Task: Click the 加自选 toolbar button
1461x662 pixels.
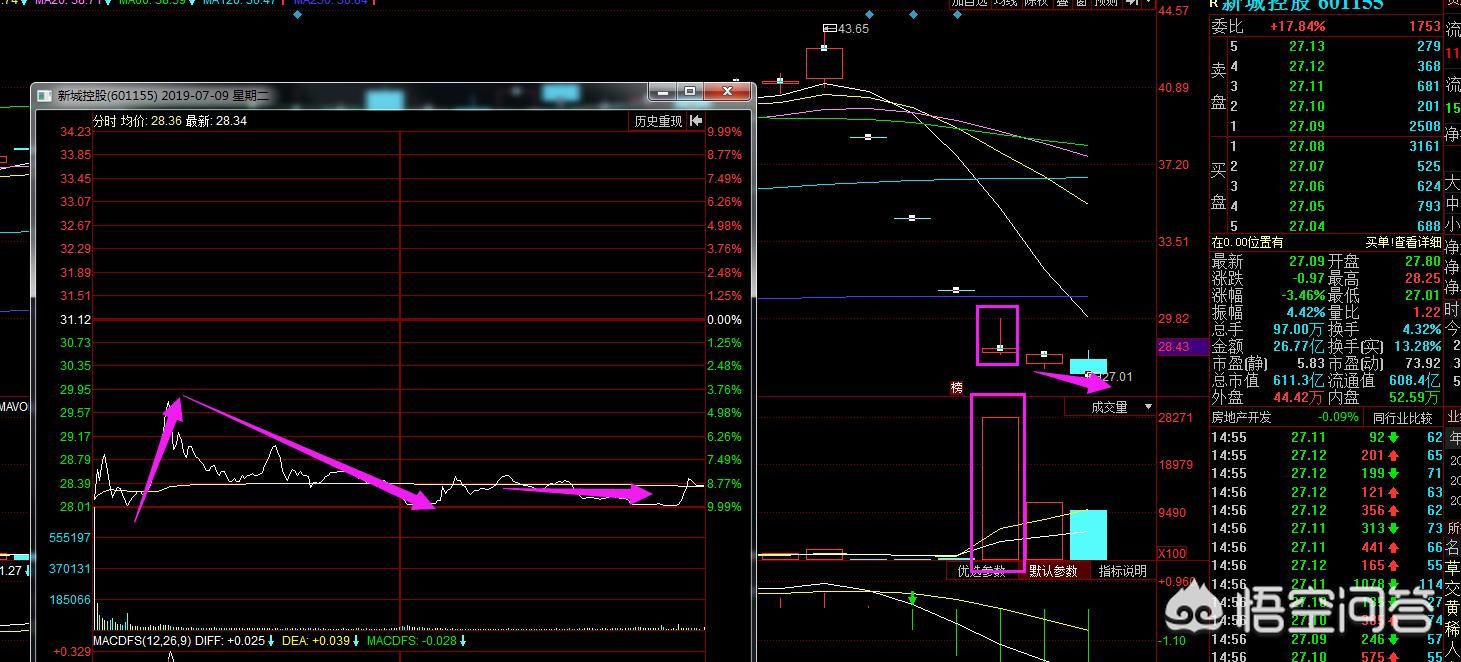Action: (969, 3)
